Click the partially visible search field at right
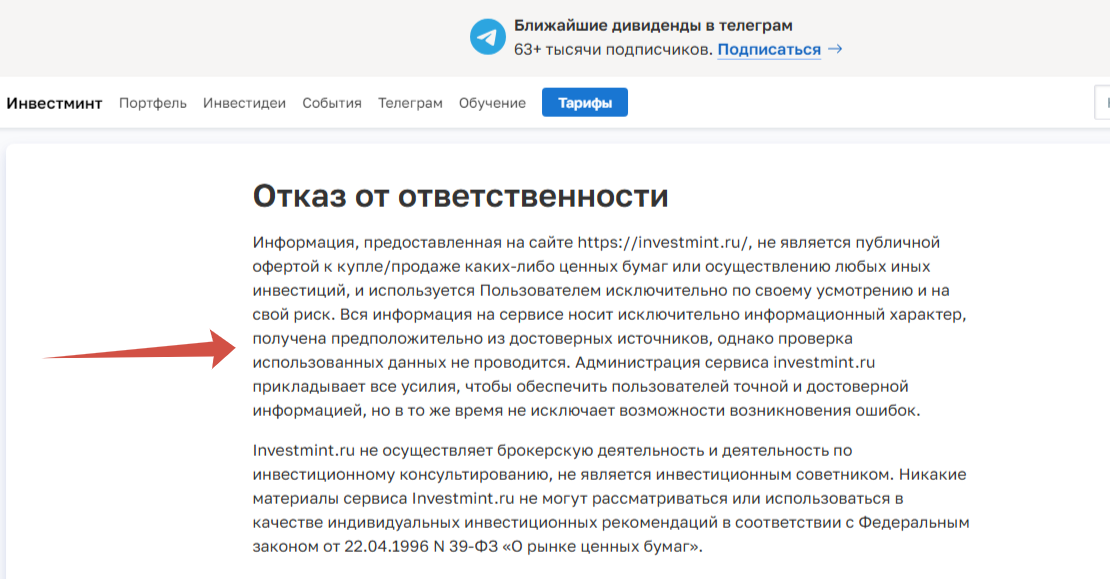1110x579 pixels. pos(1102,103)
